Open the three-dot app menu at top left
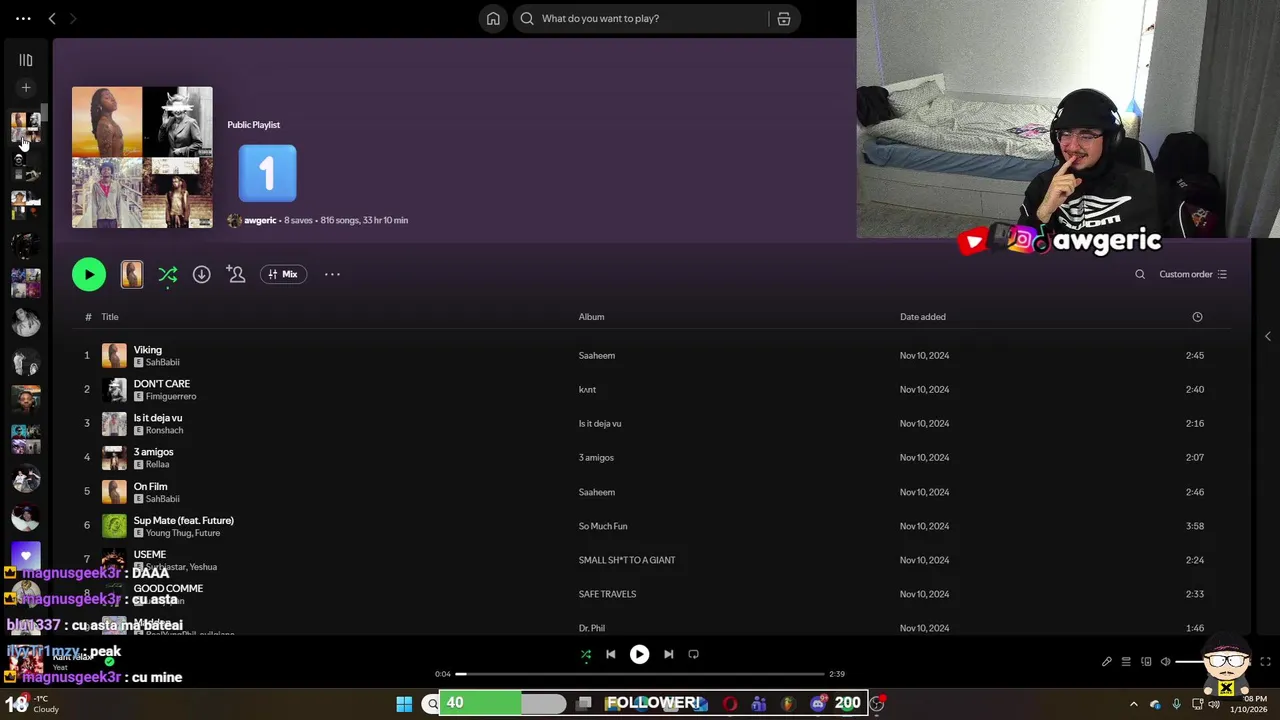This screenshot has width=1280, height=720. tap(23, 18)
